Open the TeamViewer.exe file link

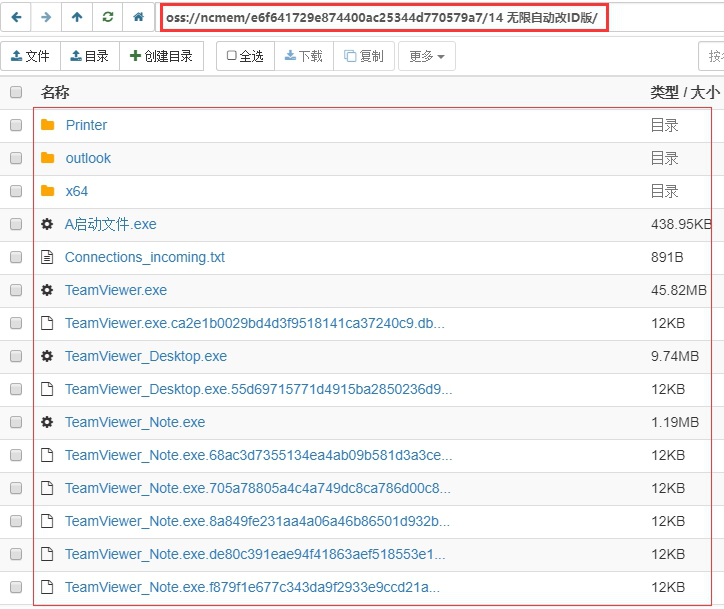(116, 290)
